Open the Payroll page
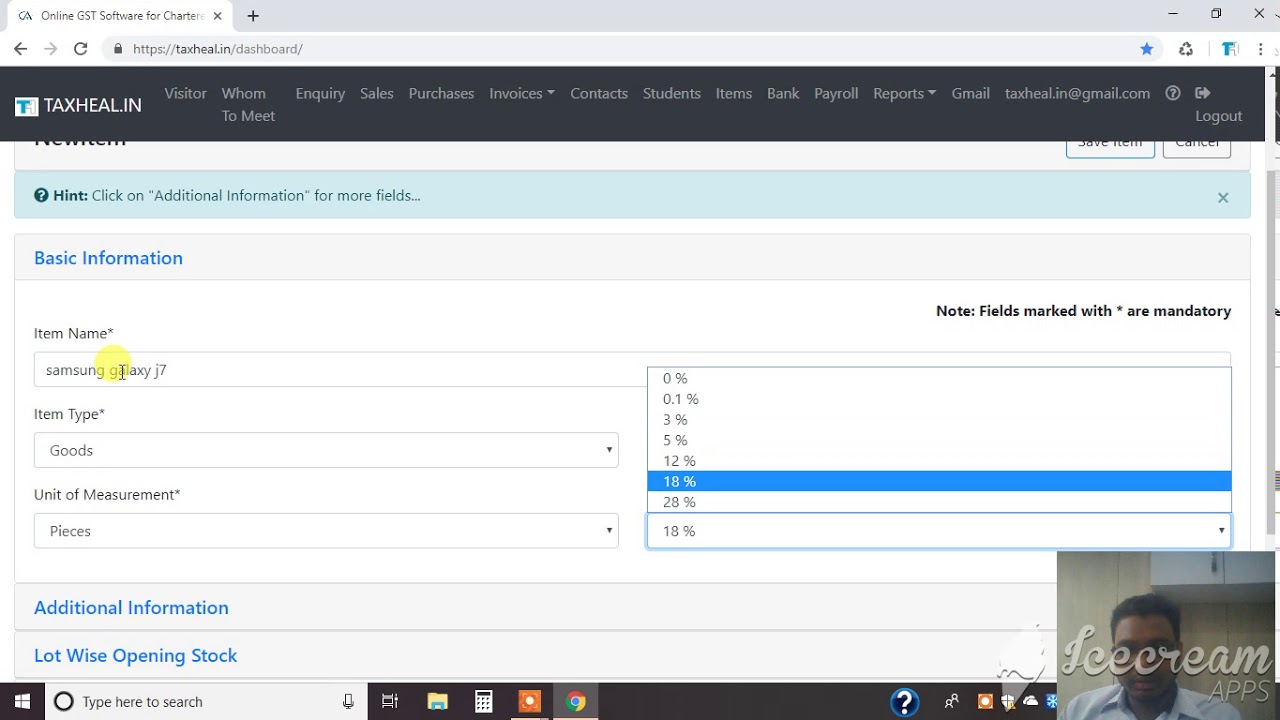Image resolution: width=1280 pixels, height=720 pixels. (836, 93)
